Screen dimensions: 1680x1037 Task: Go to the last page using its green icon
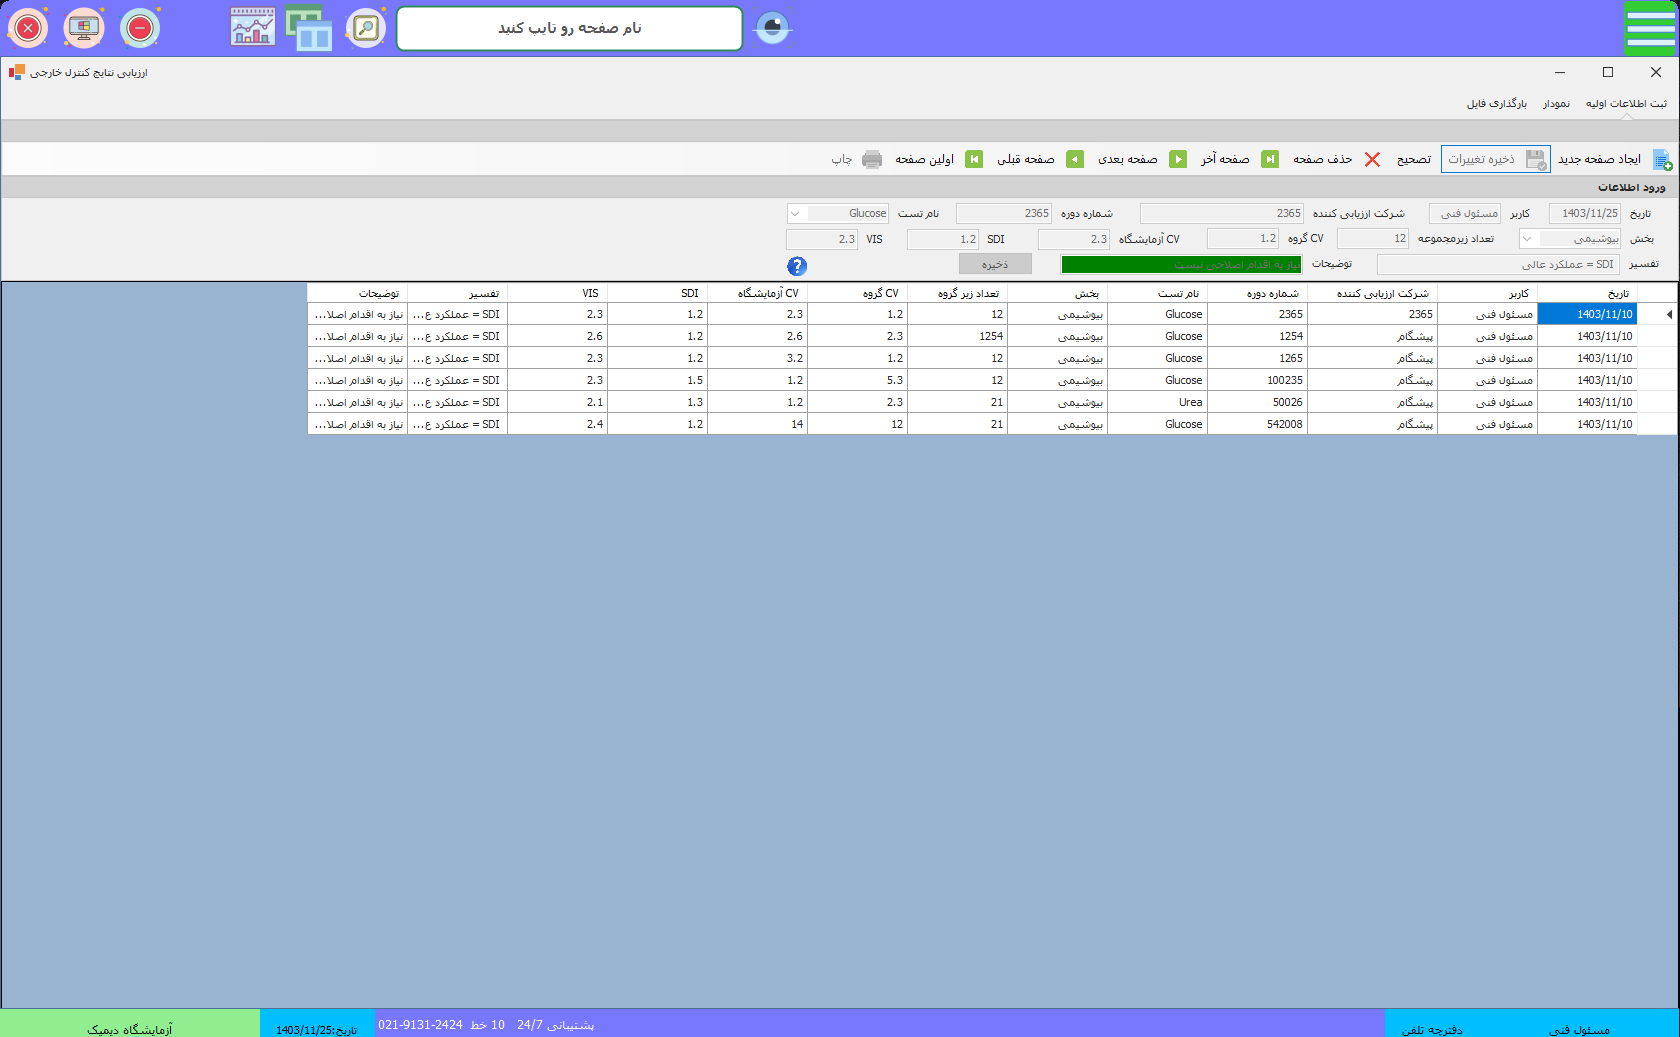coord(1269,160)
